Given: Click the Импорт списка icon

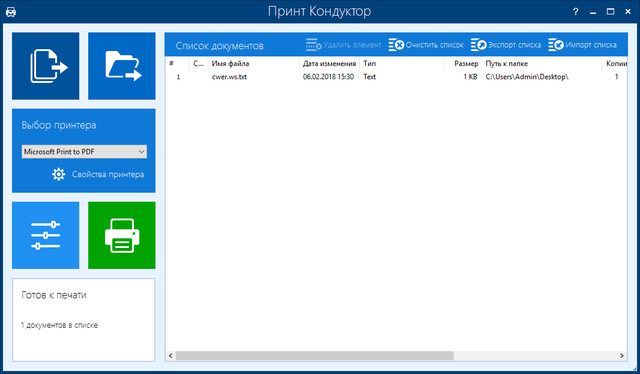Looking at the screenshot, I should [556, 45].
